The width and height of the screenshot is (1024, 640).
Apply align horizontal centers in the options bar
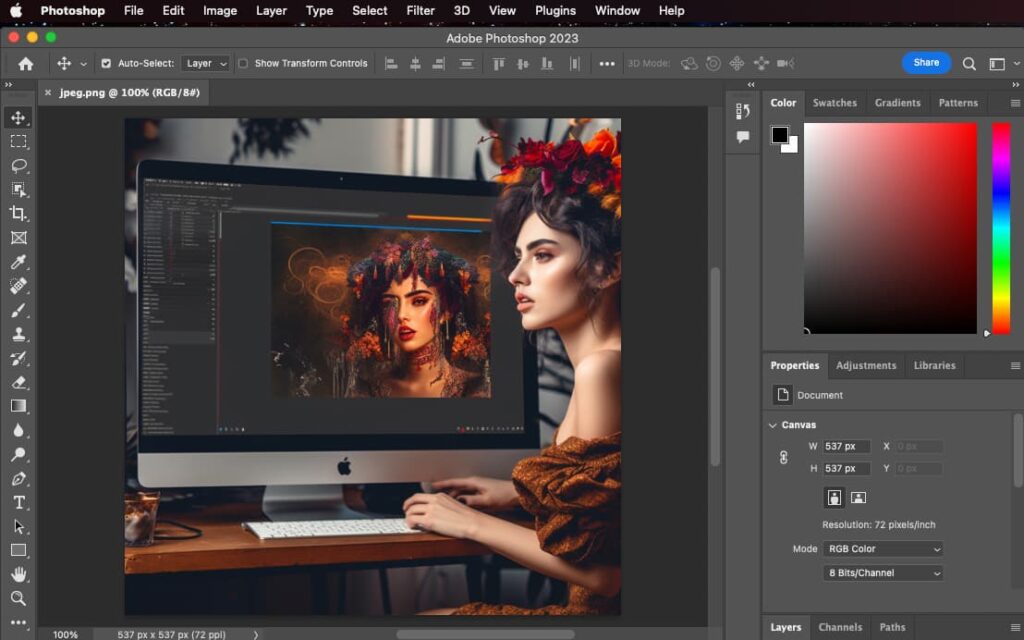415,63
